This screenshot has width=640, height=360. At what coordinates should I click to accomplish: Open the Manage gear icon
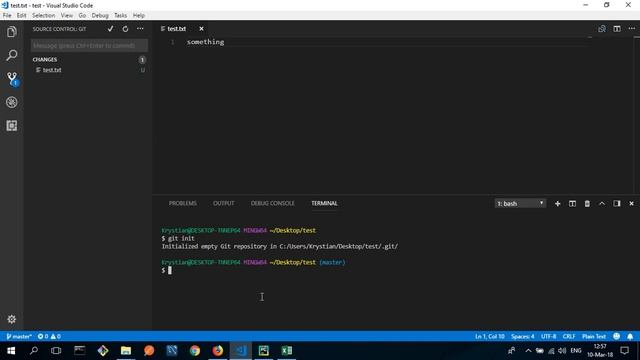pos(11,319)
